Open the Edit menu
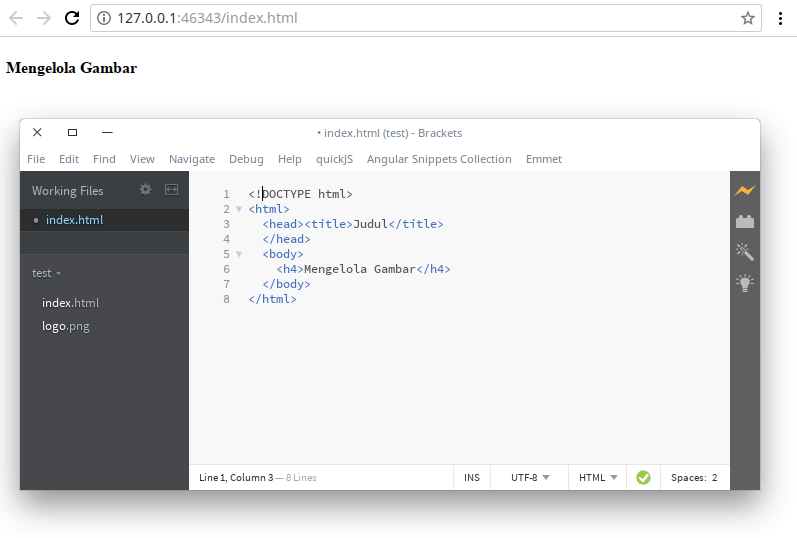The image size is (797, 538). (x=69, y=159)
